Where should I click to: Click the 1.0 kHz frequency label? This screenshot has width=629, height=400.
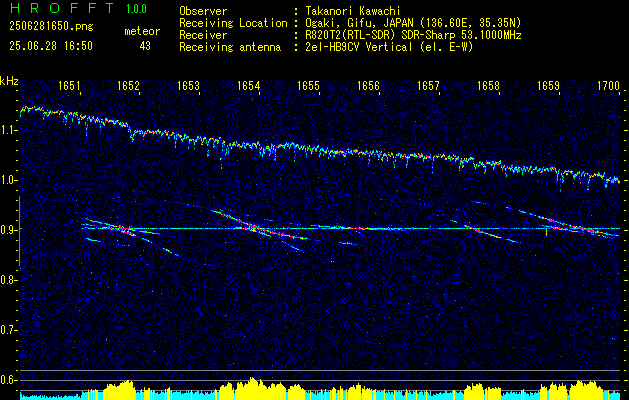(x=8, y=180)
